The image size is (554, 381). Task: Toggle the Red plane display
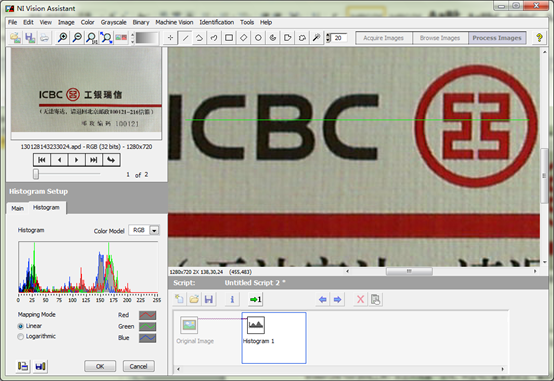[147, 315]
